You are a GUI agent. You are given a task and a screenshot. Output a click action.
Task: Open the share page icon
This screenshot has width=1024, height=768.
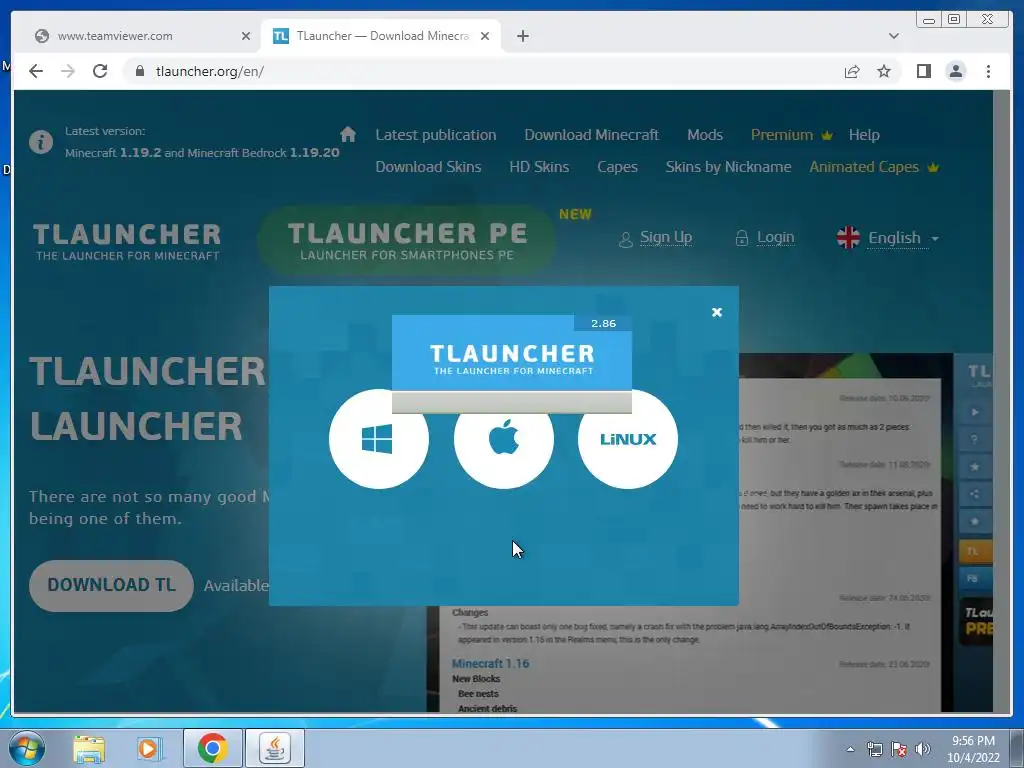click(852, 71)
